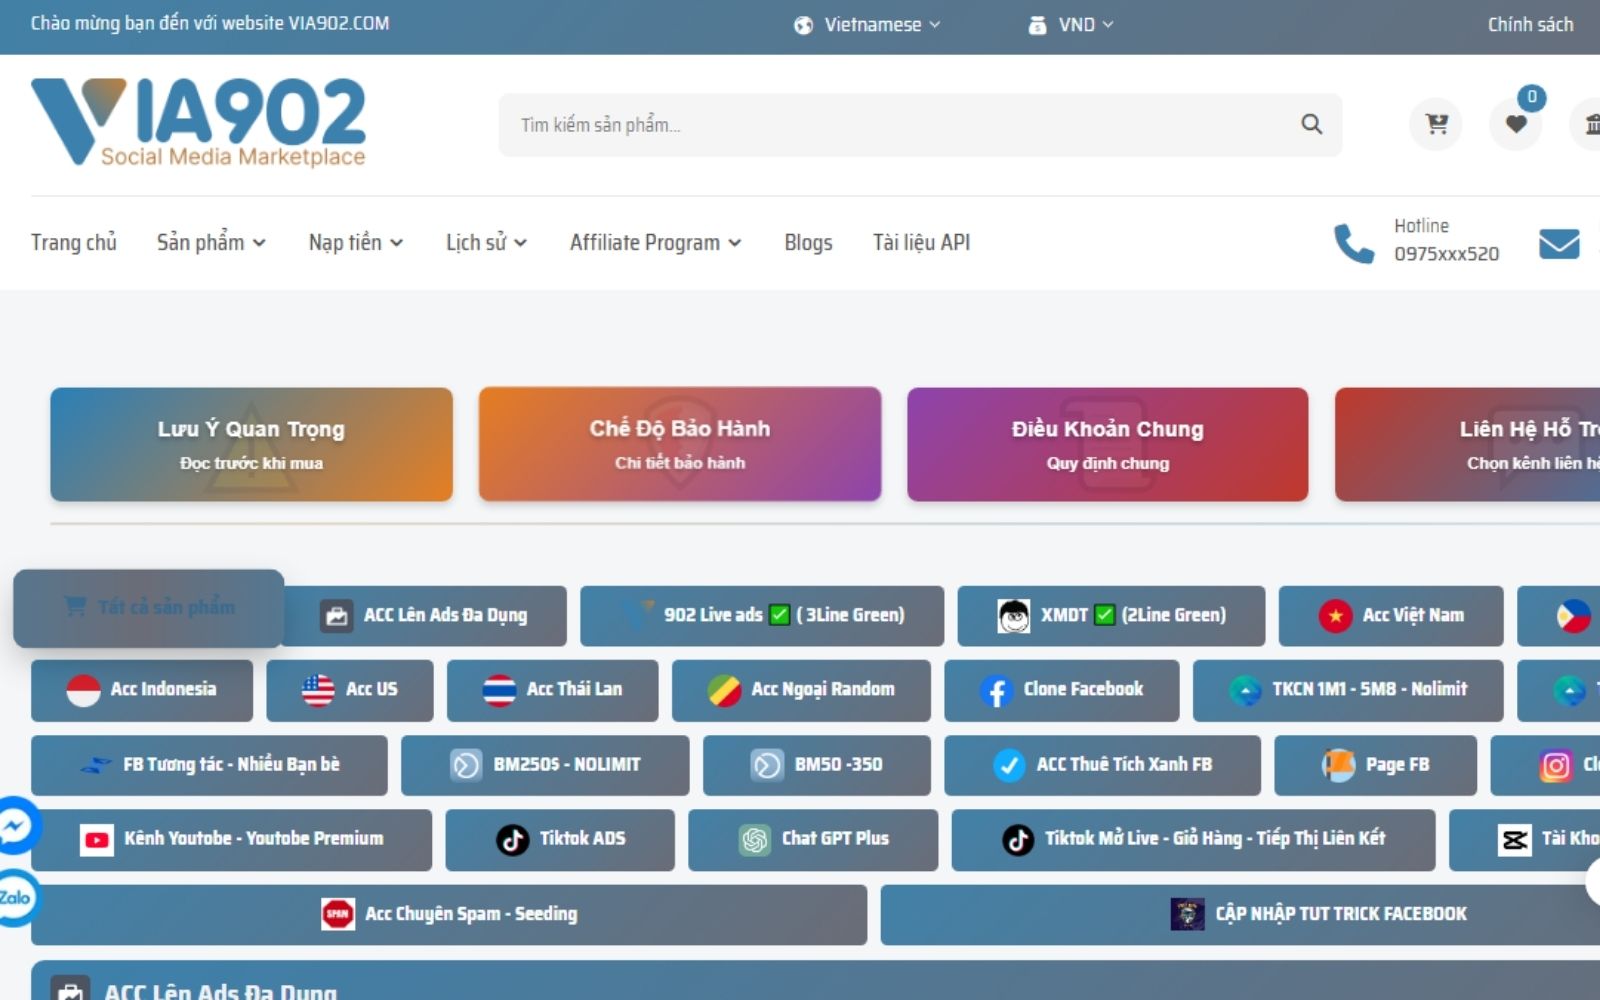Open Messenger chat bubble
This screenshot has height=1000, width=1600.
click(15, 826)
